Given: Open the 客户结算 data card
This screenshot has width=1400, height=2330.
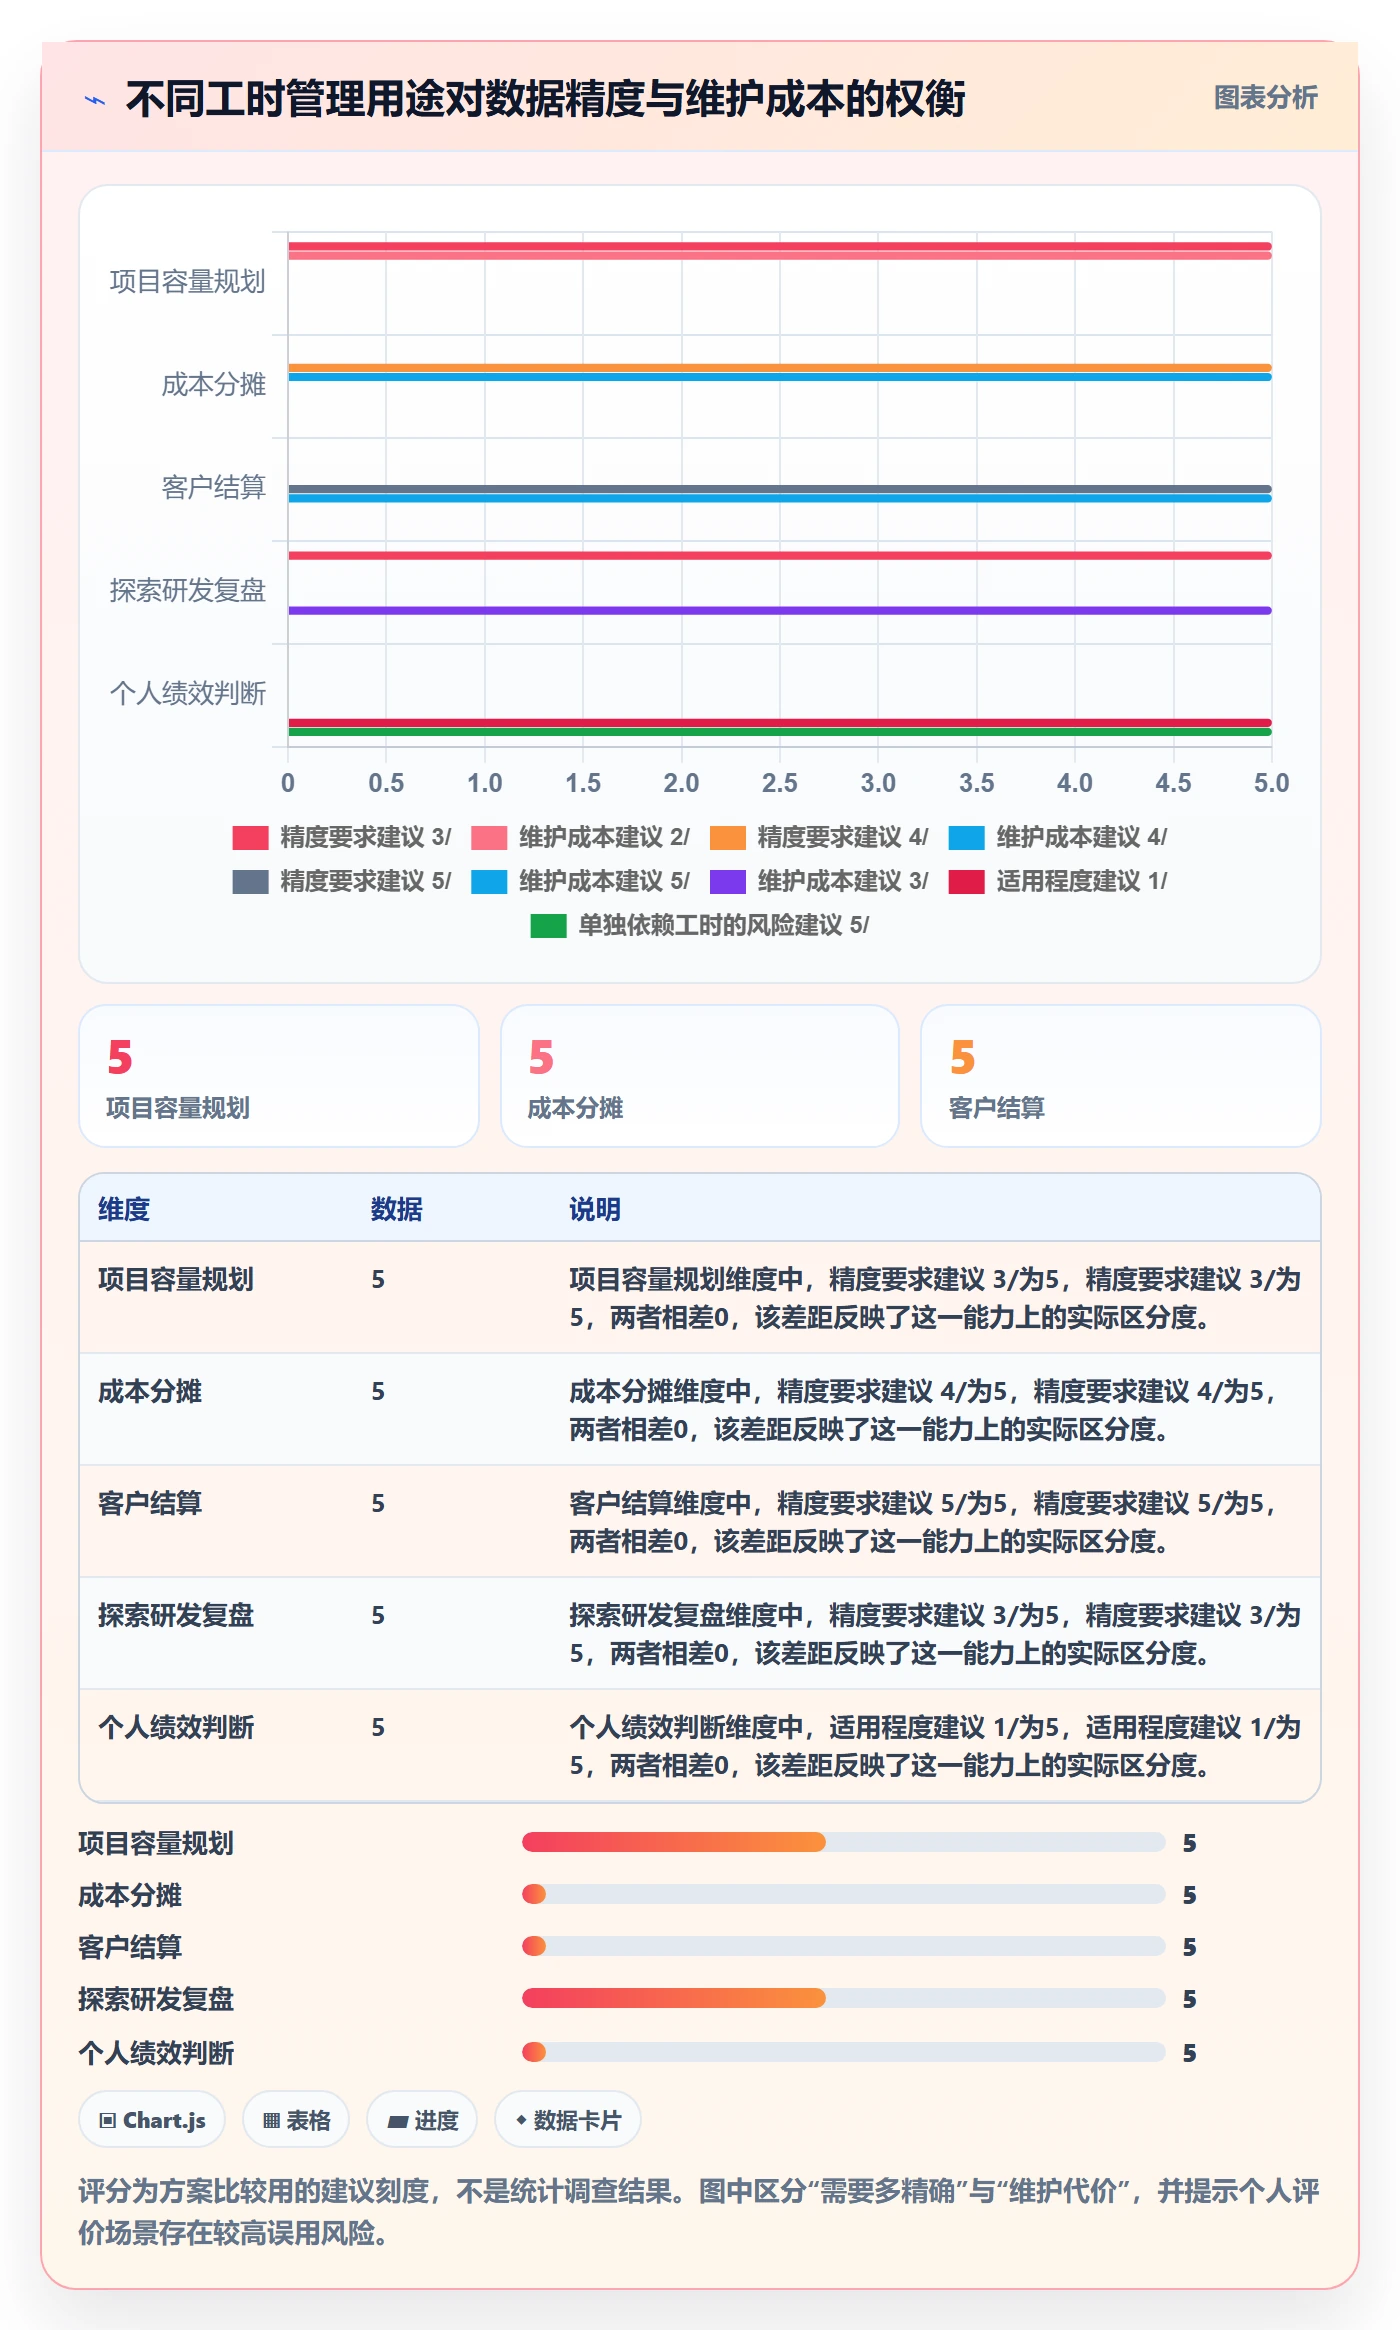Looking at the screenshot, I should pyautogui.click(x=1121, y=1076).
